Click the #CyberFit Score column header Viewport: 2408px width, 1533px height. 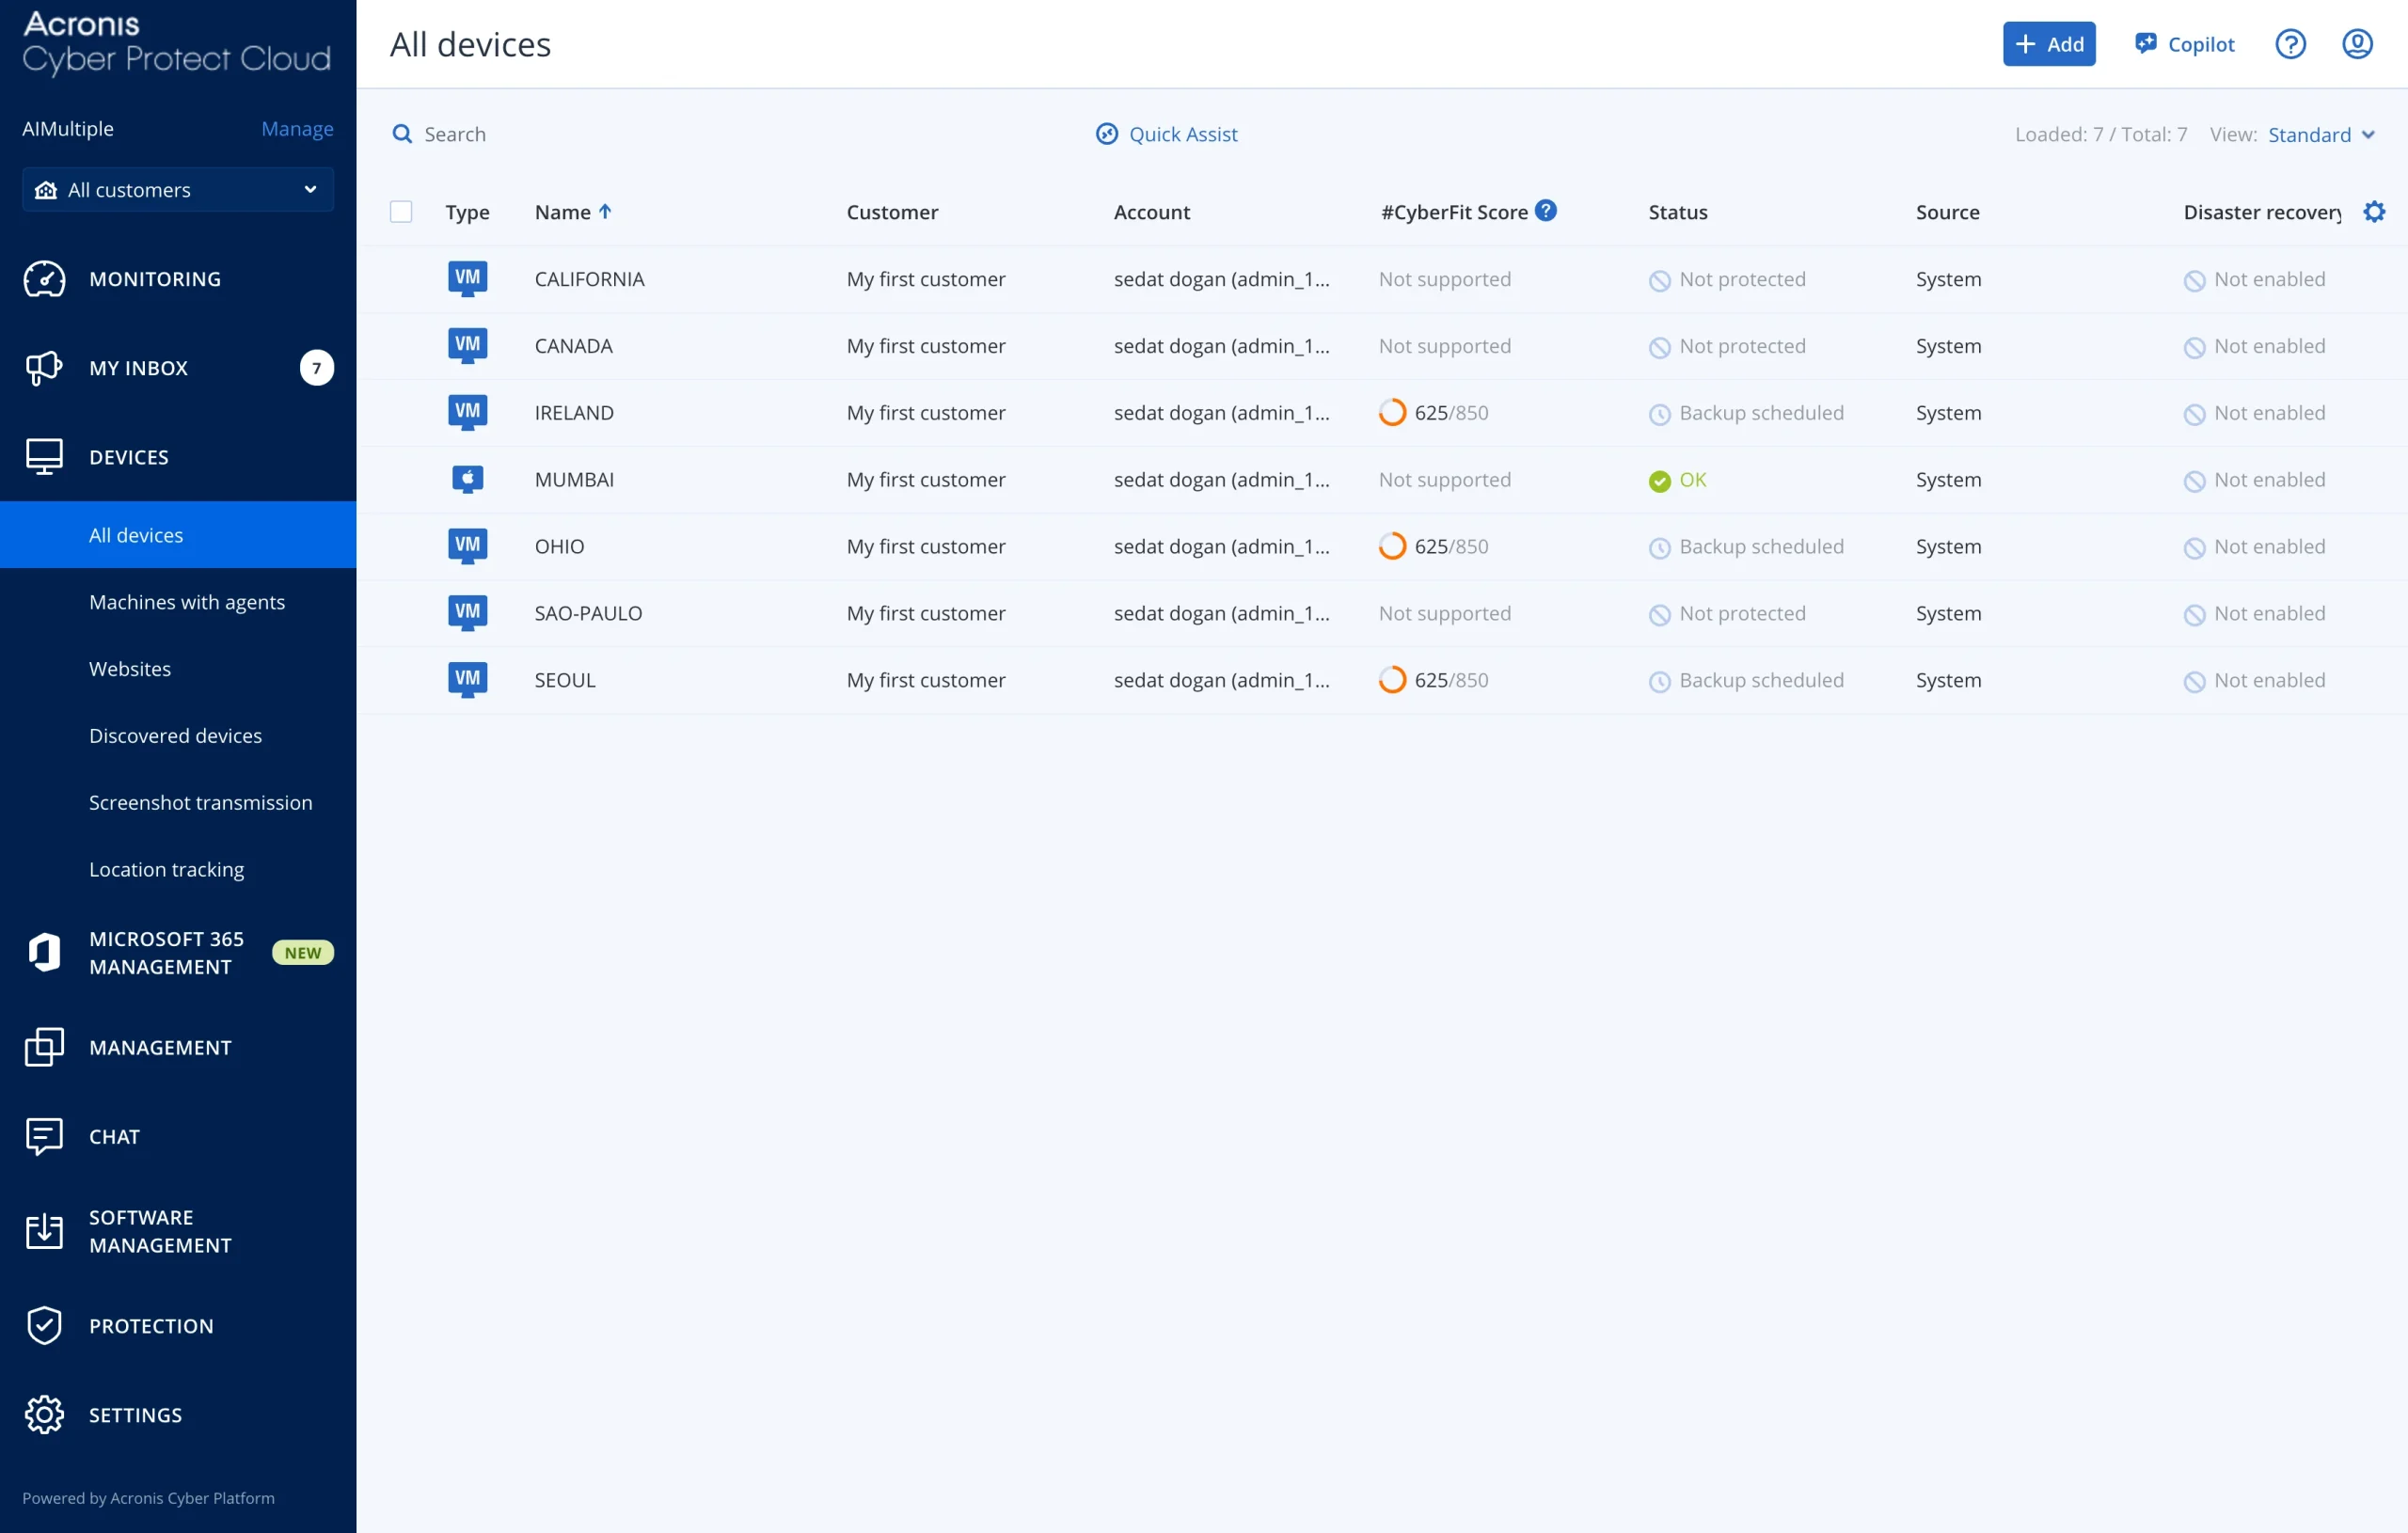pyautogui.click(x=1454, y=212)
